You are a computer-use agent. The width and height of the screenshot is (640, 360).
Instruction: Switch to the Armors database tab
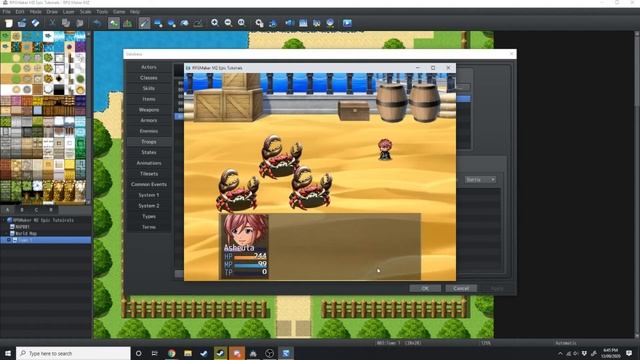149,120
